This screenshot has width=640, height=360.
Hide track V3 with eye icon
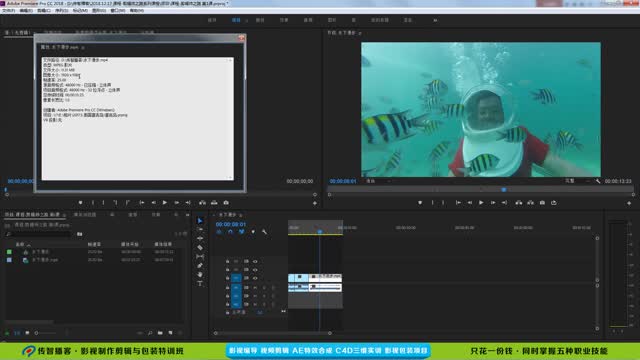[x=255, y=261]
